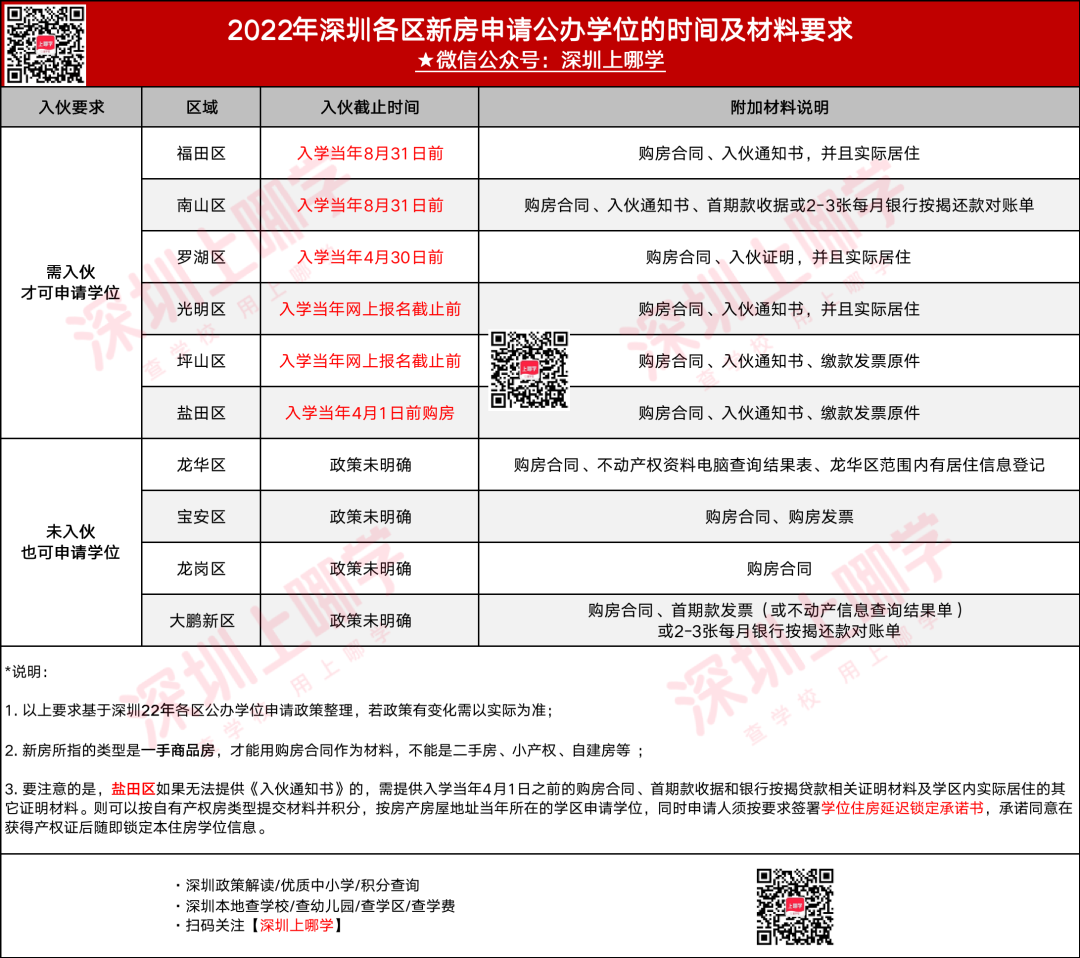Click 龙岗区 materials 购房合同

click(x=779, y=569)
